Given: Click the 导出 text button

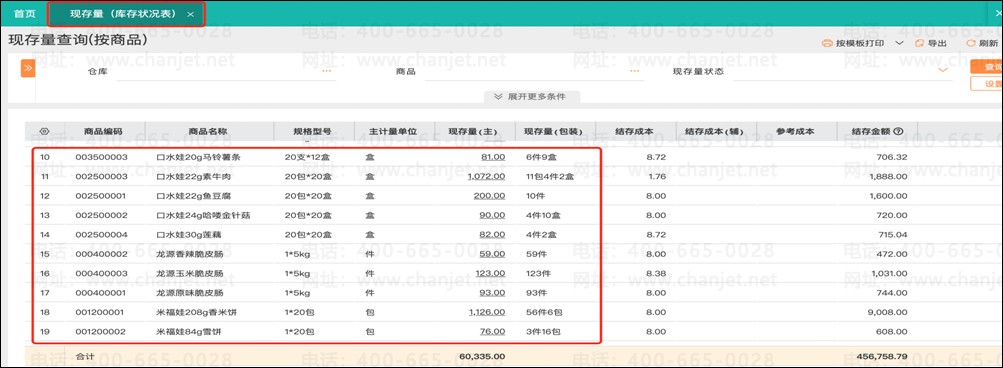Looking at the screenshot, I should point(937,44).
